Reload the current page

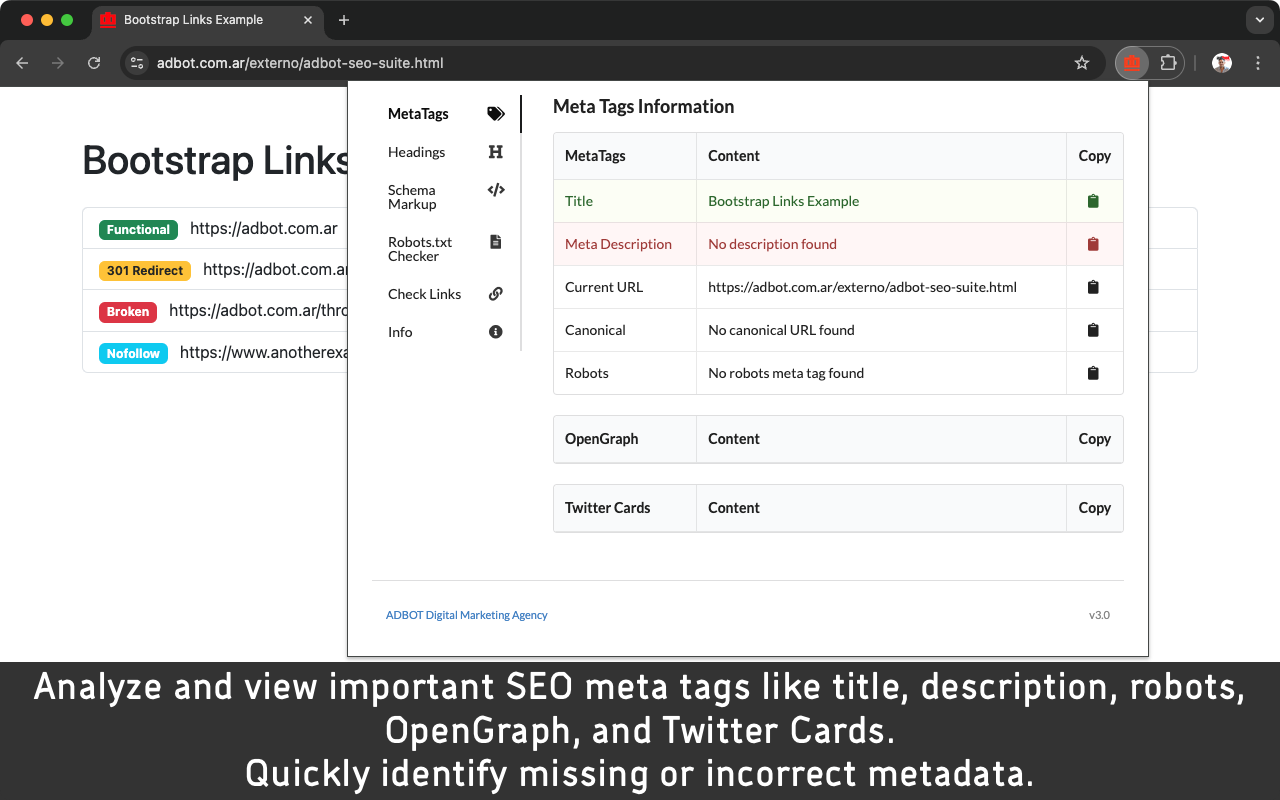click(94, 63)
